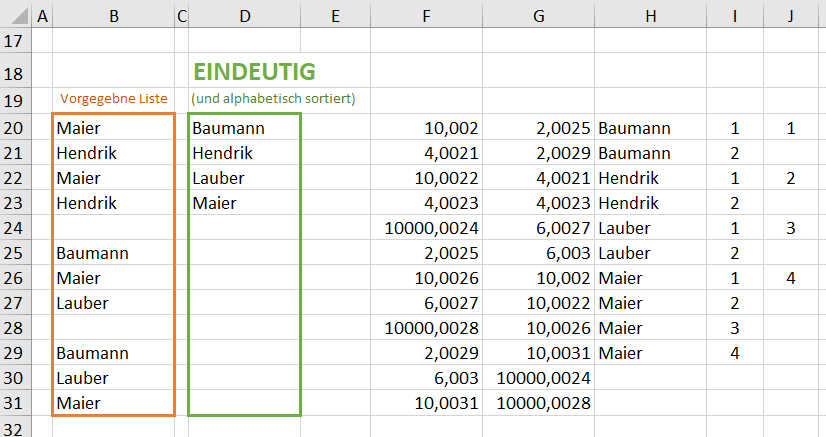Select cell B31 containing Maier
Screen dimensions: 826x437
(x=114, y=403)
